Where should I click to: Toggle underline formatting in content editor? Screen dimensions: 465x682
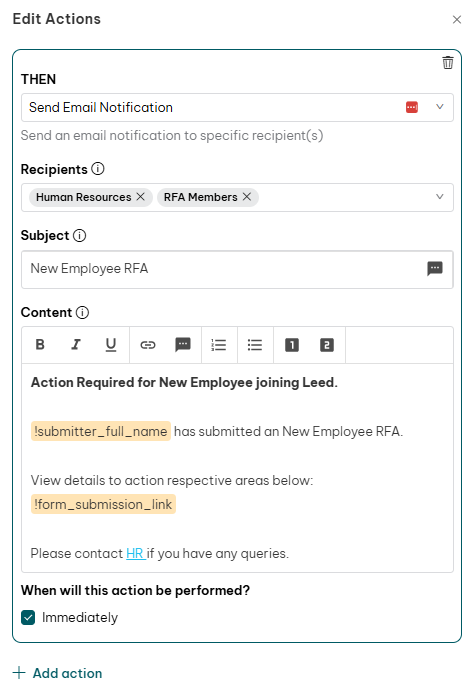111,345
